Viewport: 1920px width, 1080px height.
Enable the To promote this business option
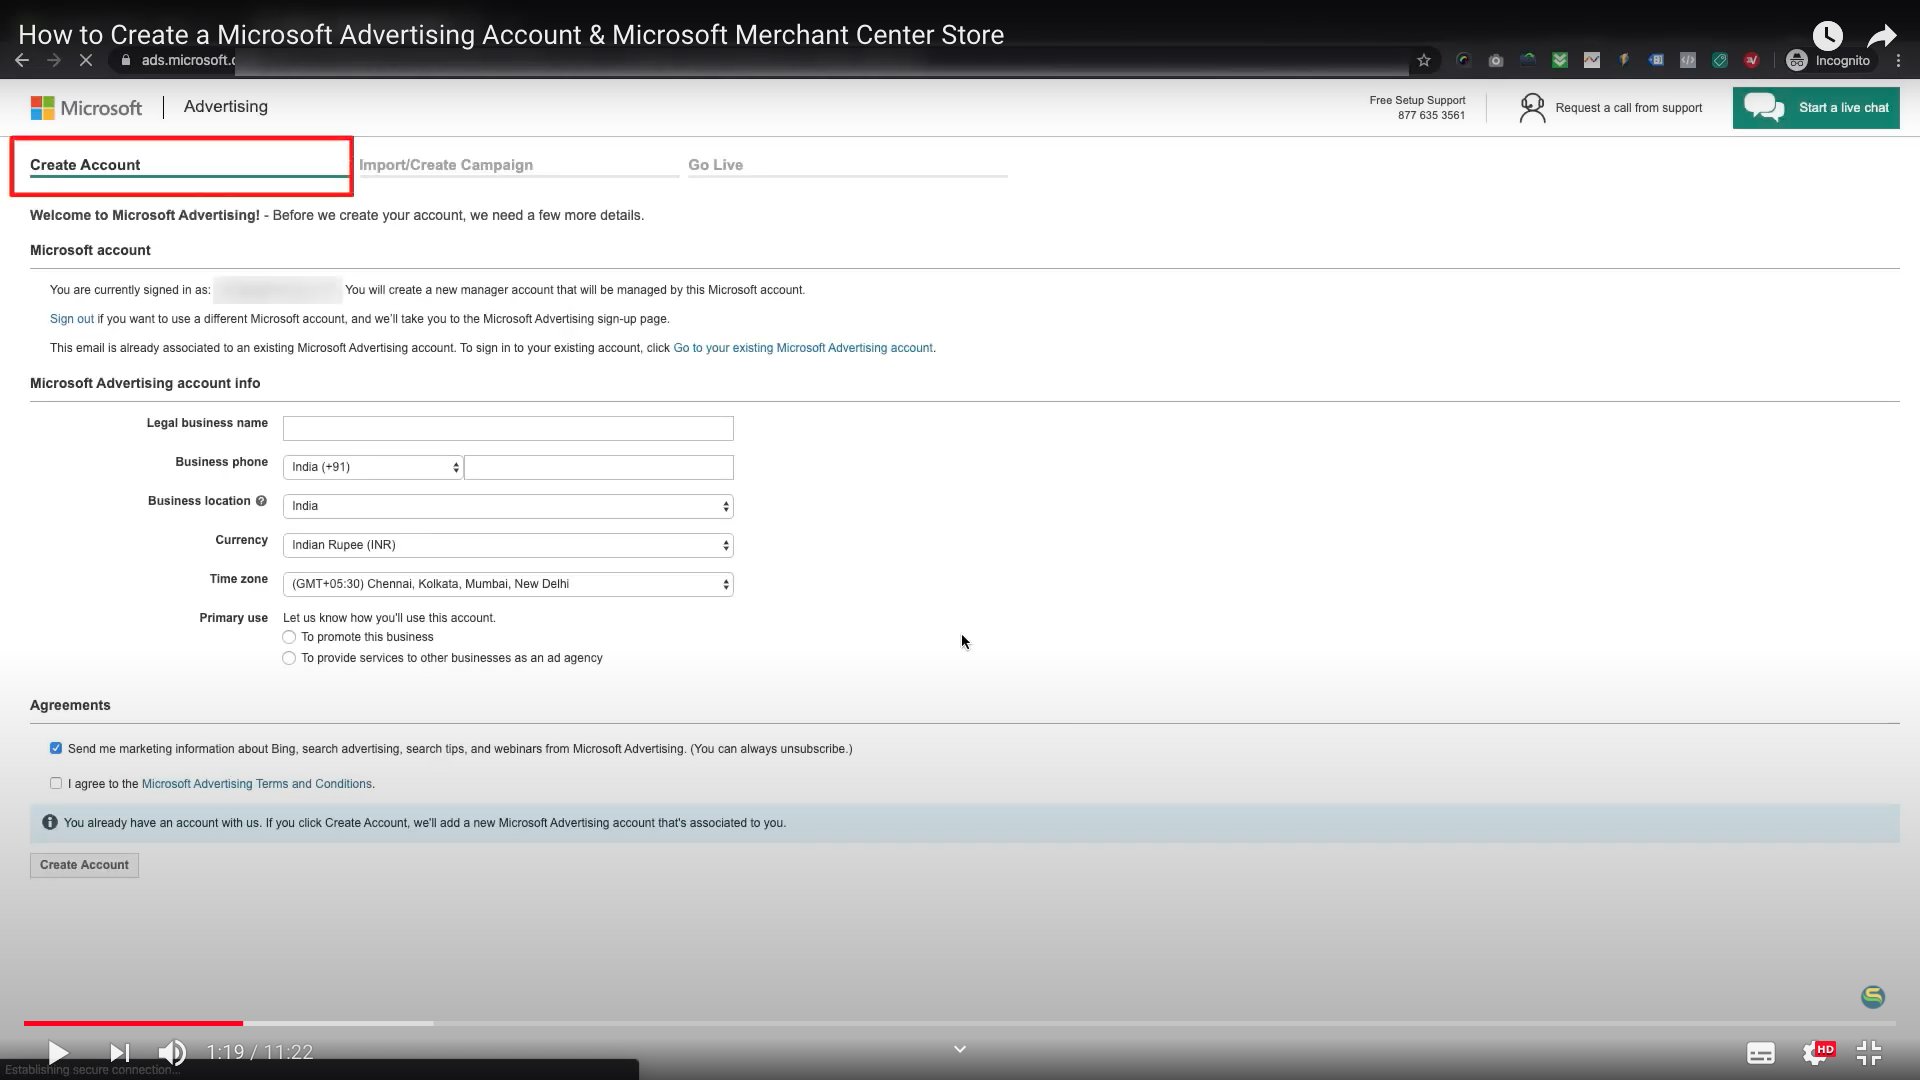289,637
